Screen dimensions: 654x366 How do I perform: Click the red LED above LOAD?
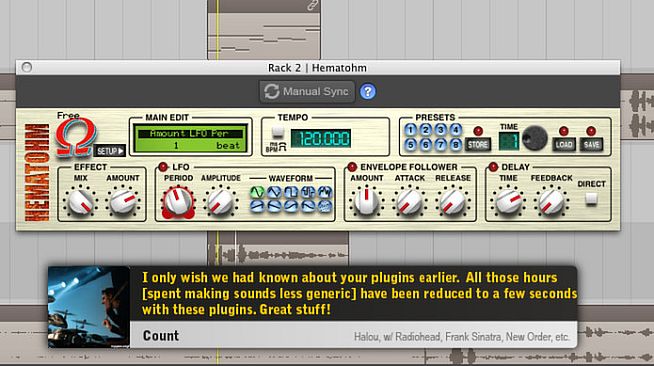563,131
